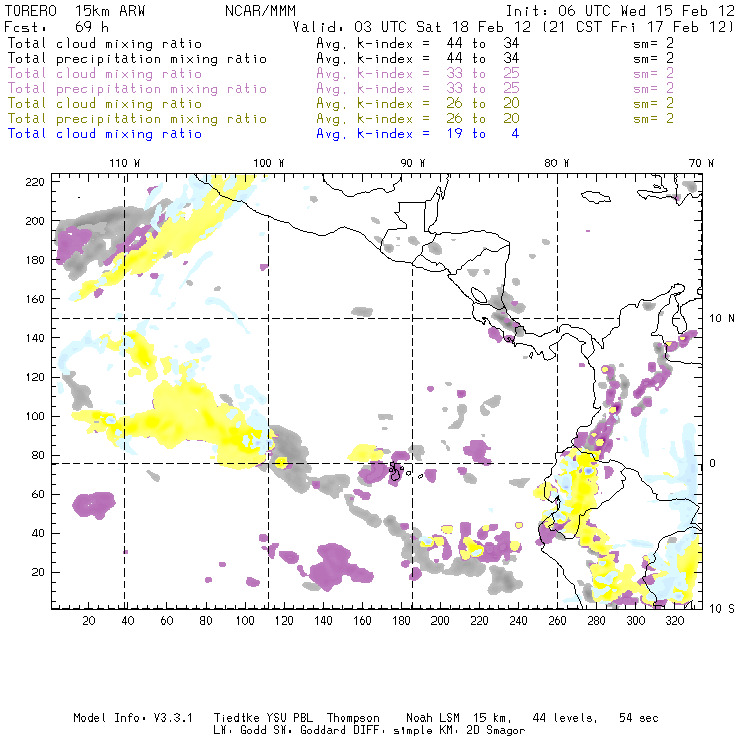Image resolution: width=740 pixels, height=740 pixels.
Task: Click the "10 S" latitude label
Action: click(722, 609)
